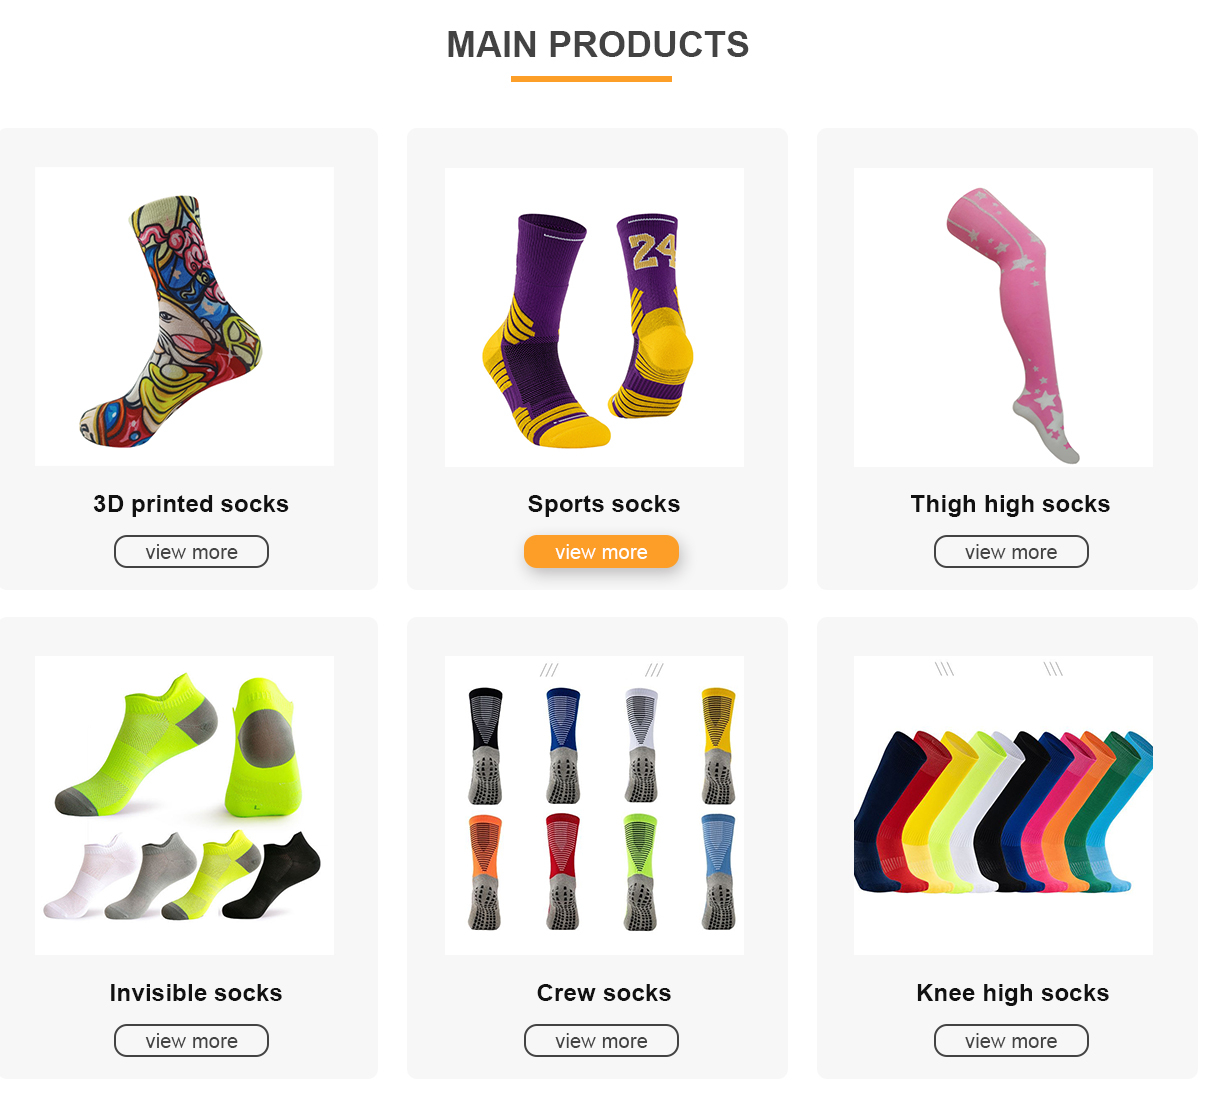Open the colorful Knee high socks image
1211x1094 pixels.
click(x=1003, y=805)
